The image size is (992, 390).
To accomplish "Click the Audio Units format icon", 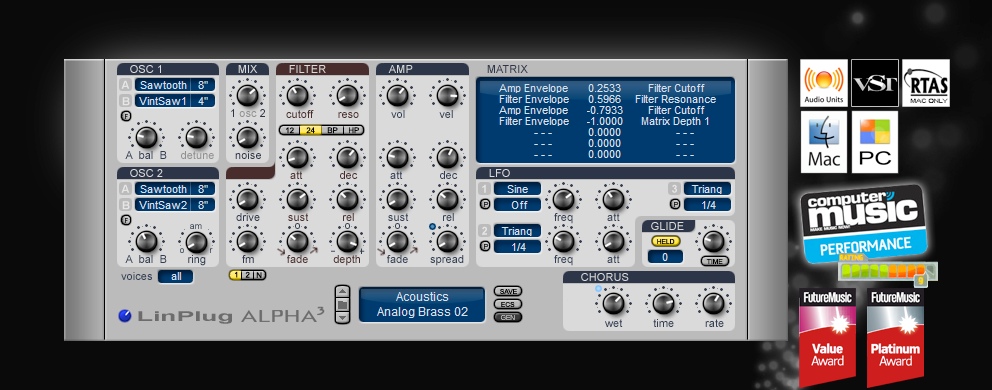I will pyautogui.click(x=824, y=83).
